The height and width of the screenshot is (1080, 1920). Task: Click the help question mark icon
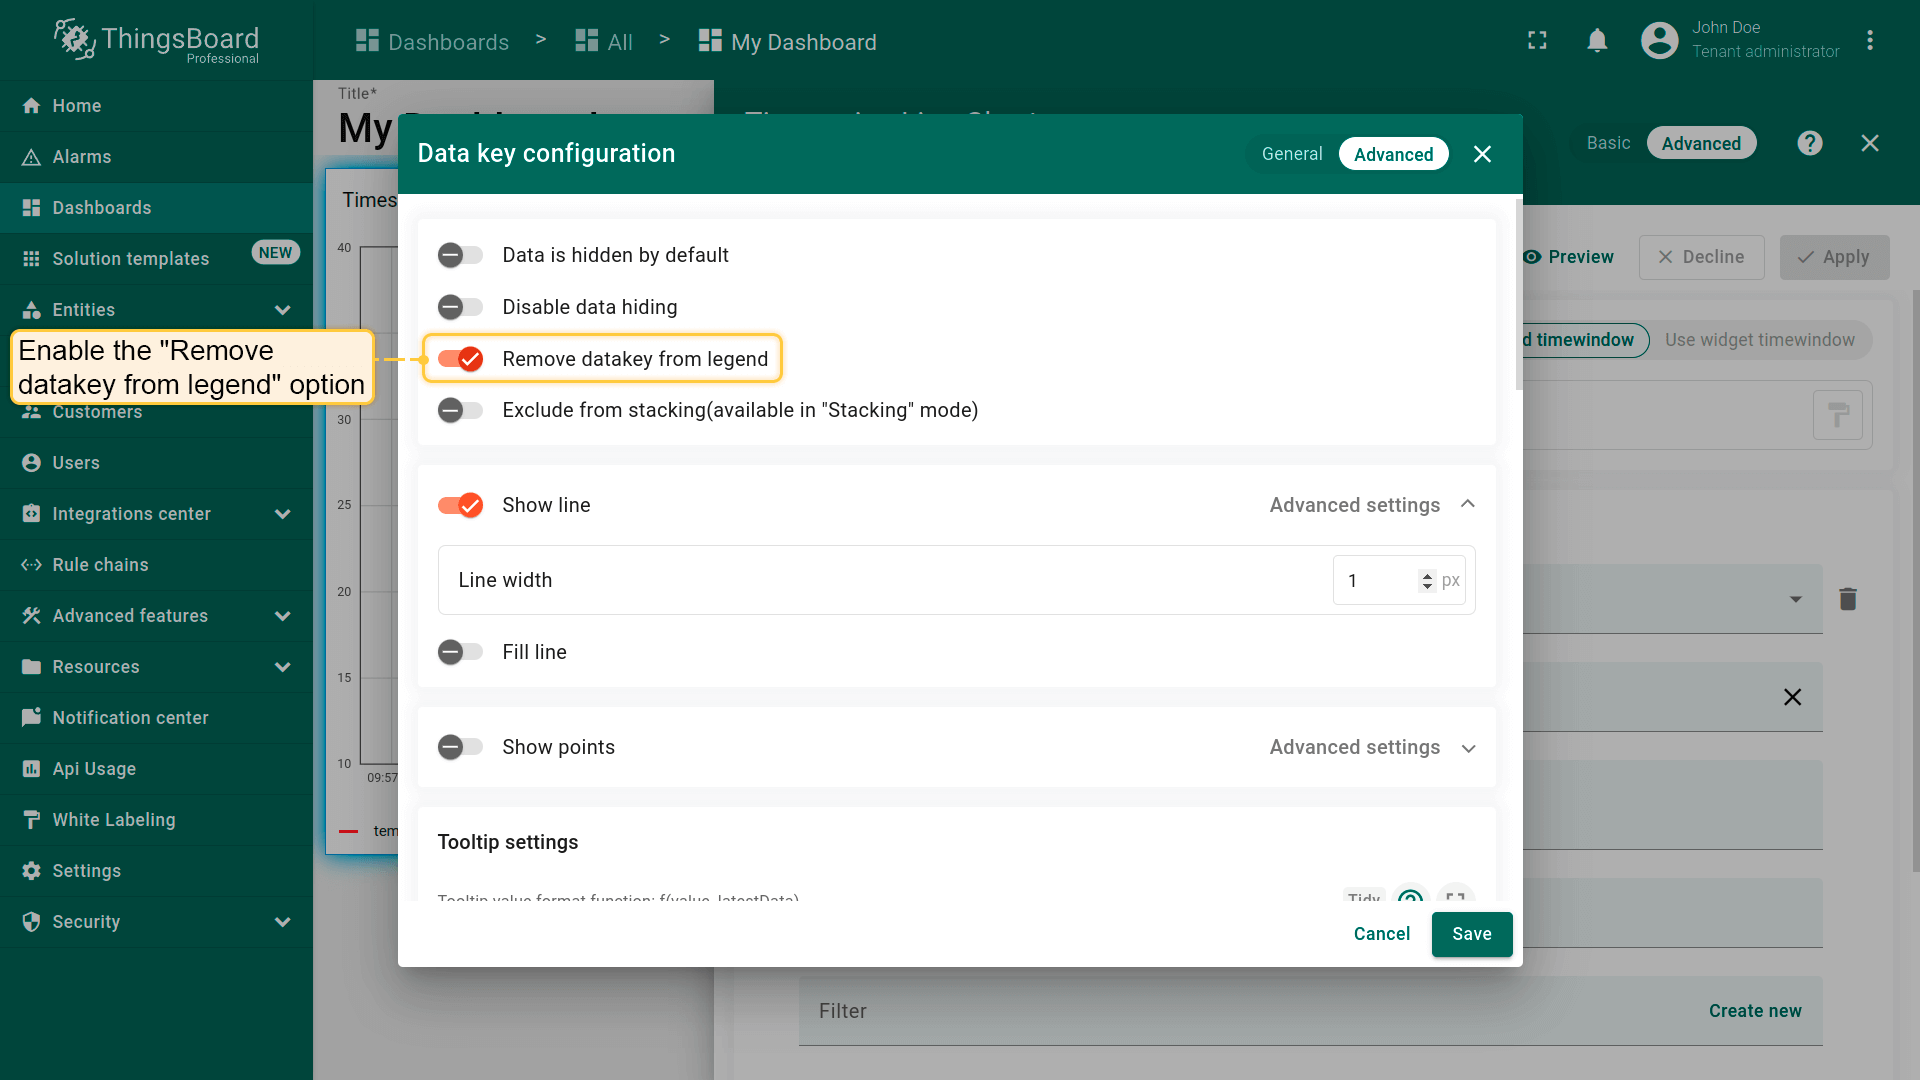[x=1809, y=143]
